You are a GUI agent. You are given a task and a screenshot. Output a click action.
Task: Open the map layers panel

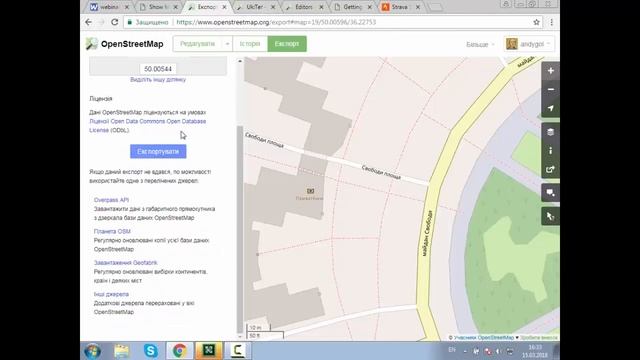pyautogui.click(x=550, y=132)
